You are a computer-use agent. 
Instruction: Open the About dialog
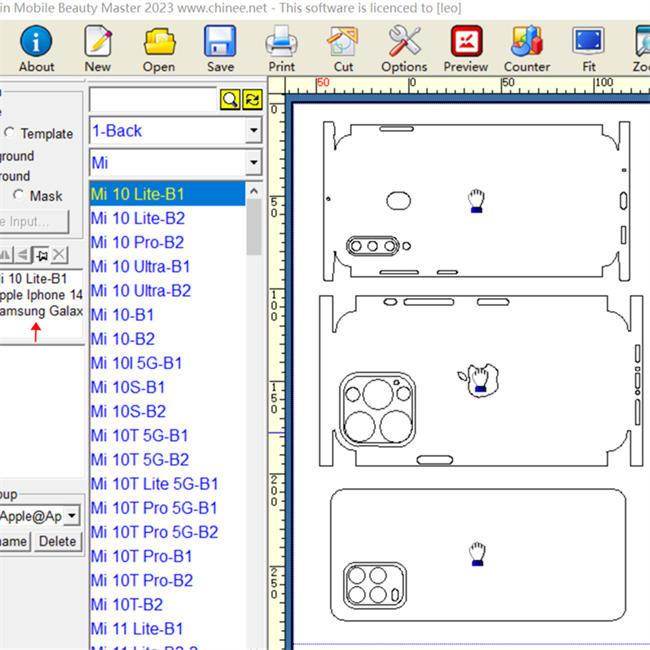pyautogui.click(x=36, y=48)
